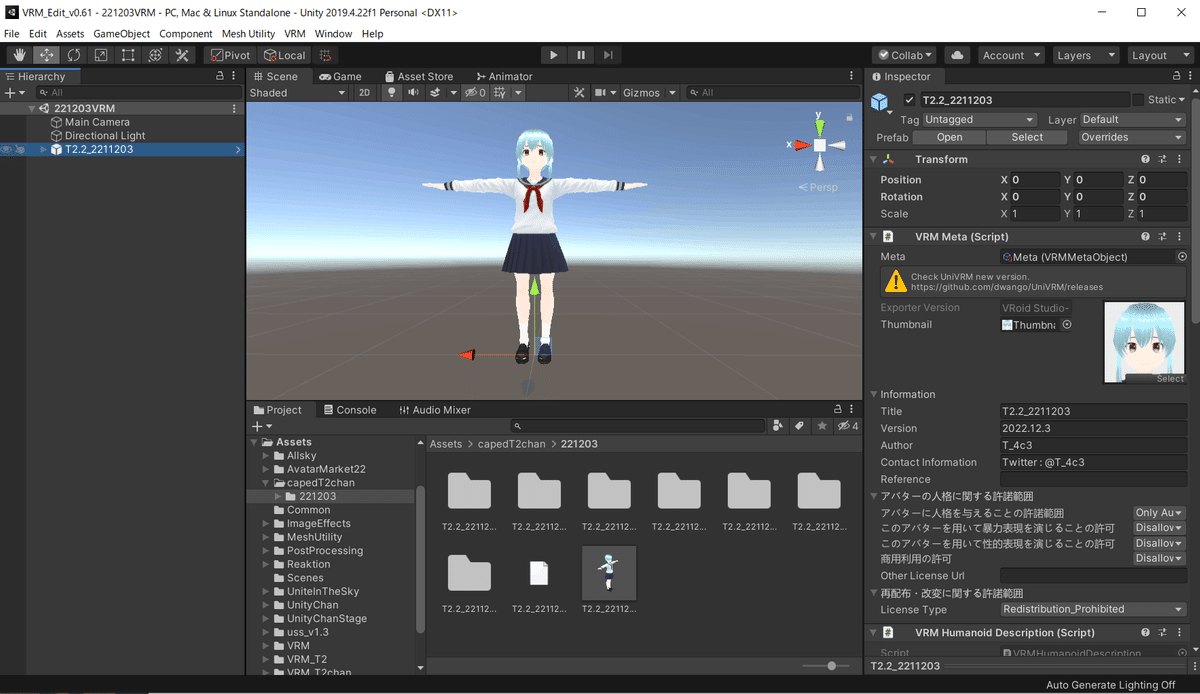Toggle Pivot mode in the toolbar

point(229,55)
